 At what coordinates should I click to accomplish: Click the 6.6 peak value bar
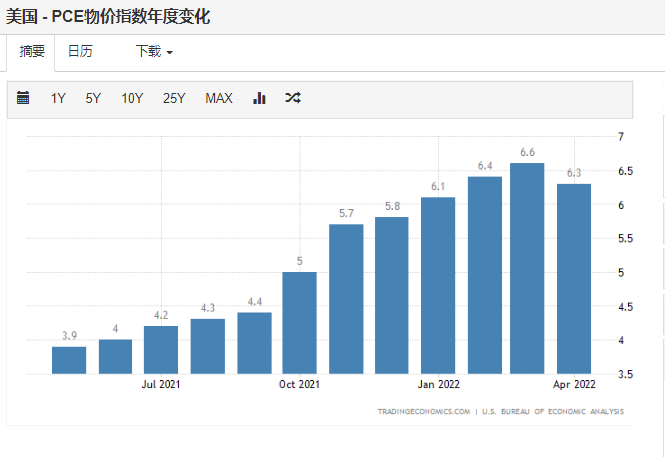tap(527, 268)
